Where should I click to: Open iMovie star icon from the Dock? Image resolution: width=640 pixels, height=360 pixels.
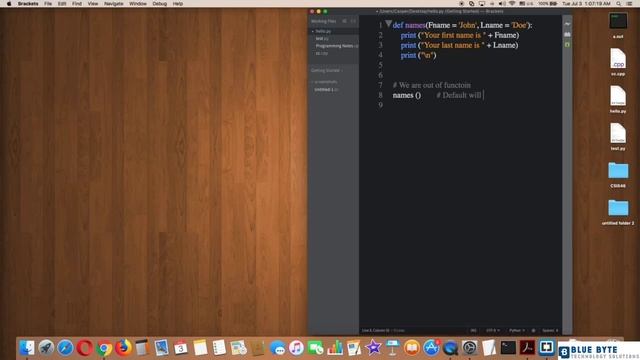[373, 348]
